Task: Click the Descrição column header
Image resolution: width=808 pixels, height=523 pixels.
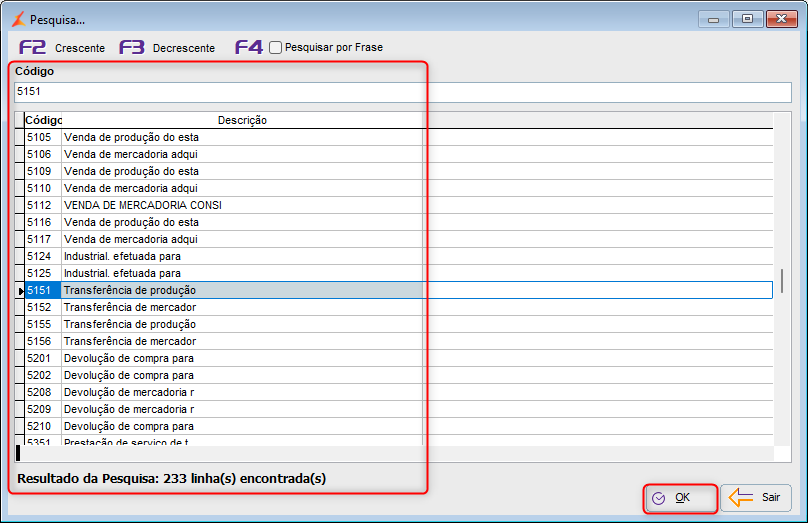Action: pyautogui.click(x=242, y=120)
